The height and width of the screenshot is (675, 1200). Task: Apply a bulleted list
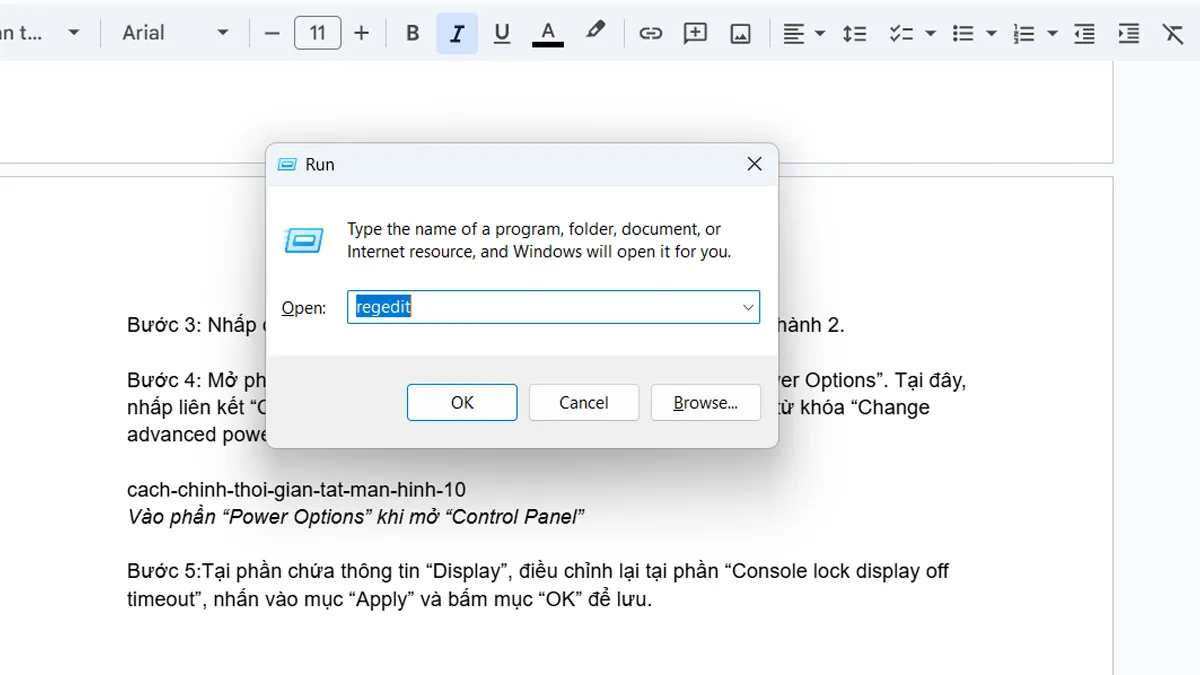pyautogui.click(x=965, y=33)
